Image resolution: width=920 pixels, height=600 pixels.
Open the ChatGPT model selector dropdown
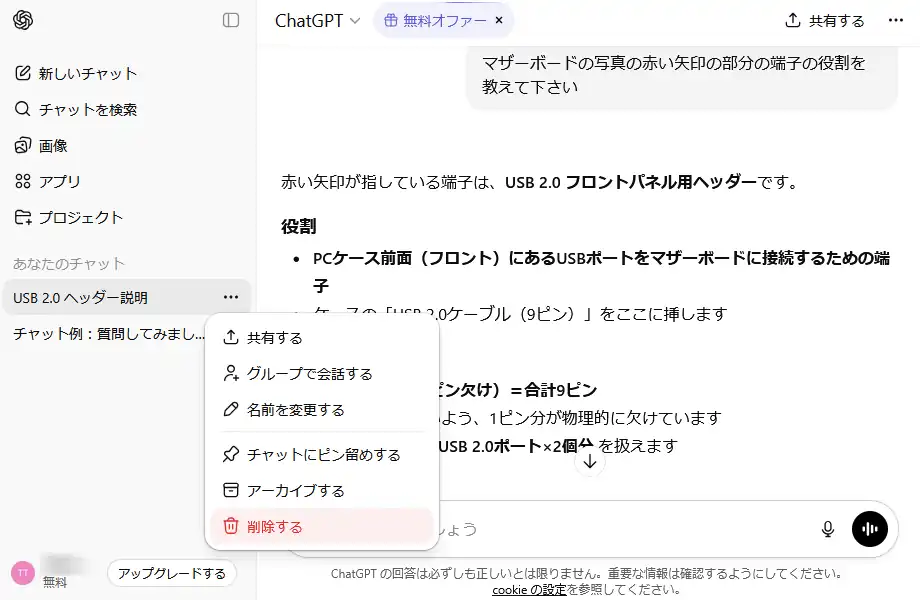tap(313, 20)
